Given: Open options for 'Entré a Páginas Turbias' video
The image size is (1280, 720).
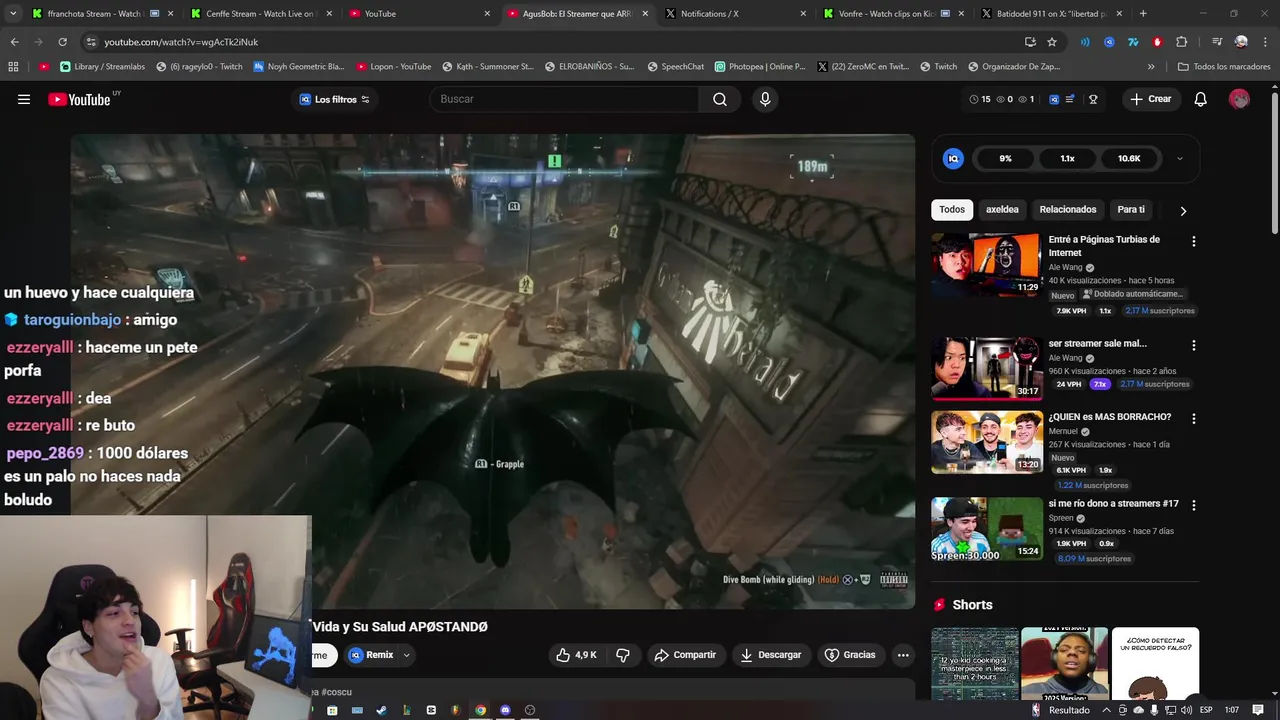Looking at the screenshot, I should pos(1193,241).
